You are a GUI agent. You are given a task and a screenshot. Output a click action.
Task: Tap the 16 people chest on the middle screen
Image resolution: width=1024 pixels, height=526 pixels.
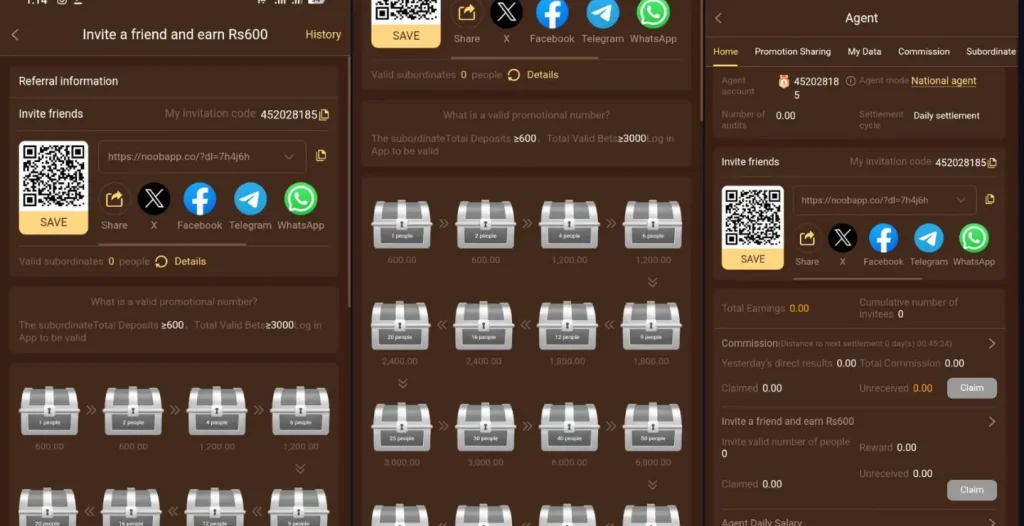(484, 325)
